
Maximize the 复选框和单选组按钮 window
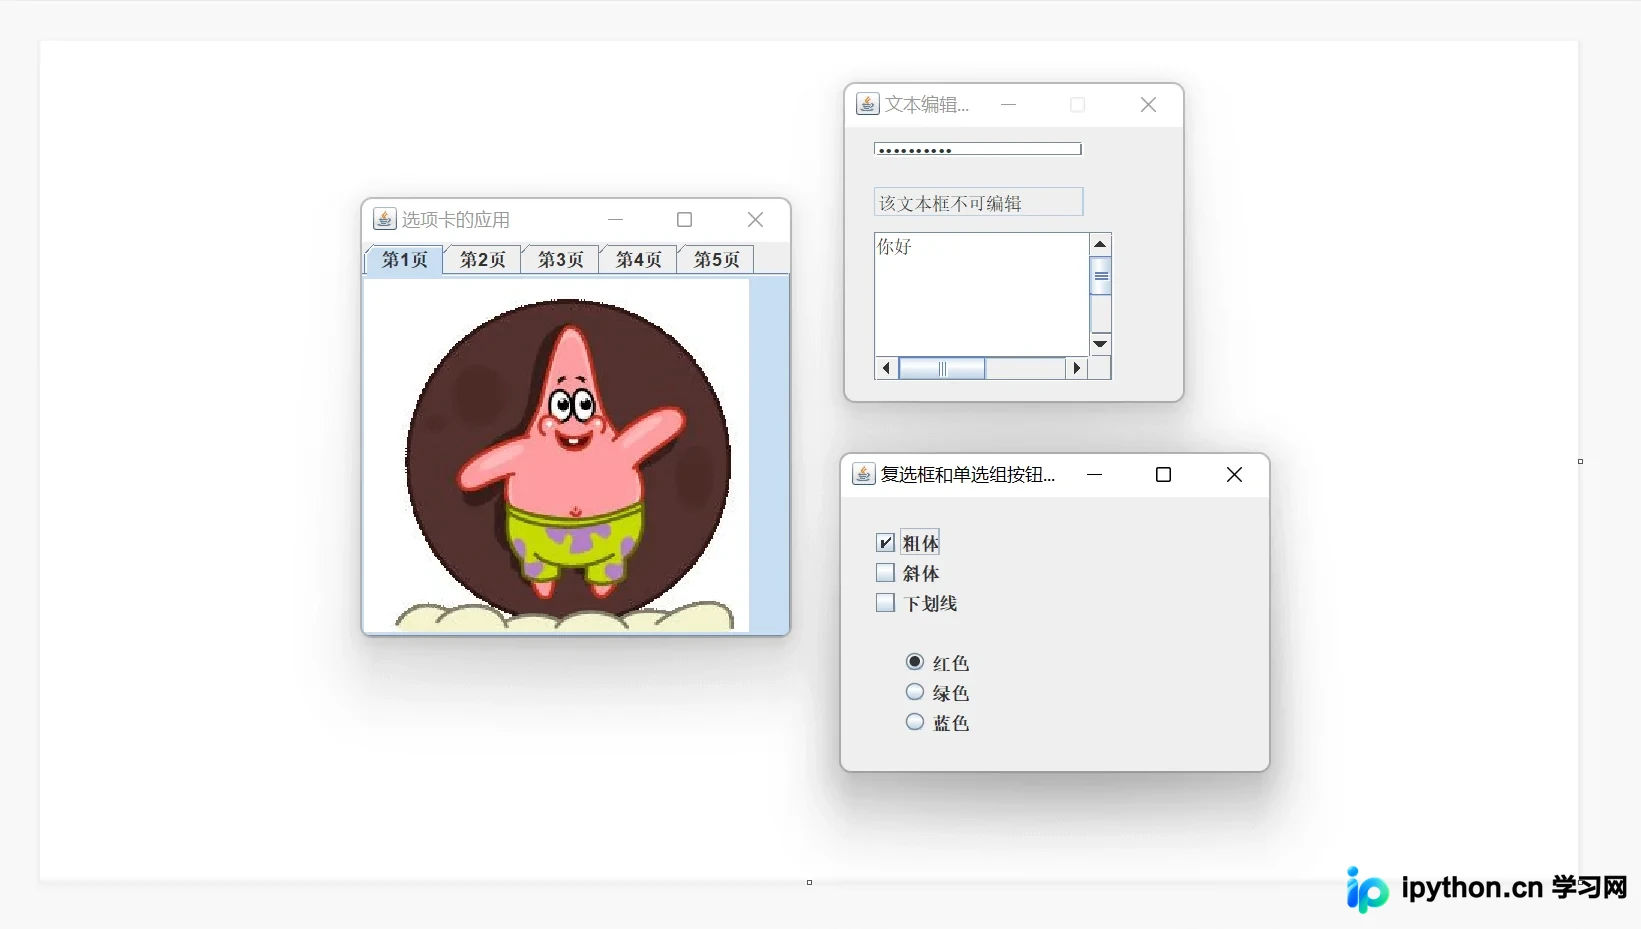pyautogui.click(x=1163, y=474)
